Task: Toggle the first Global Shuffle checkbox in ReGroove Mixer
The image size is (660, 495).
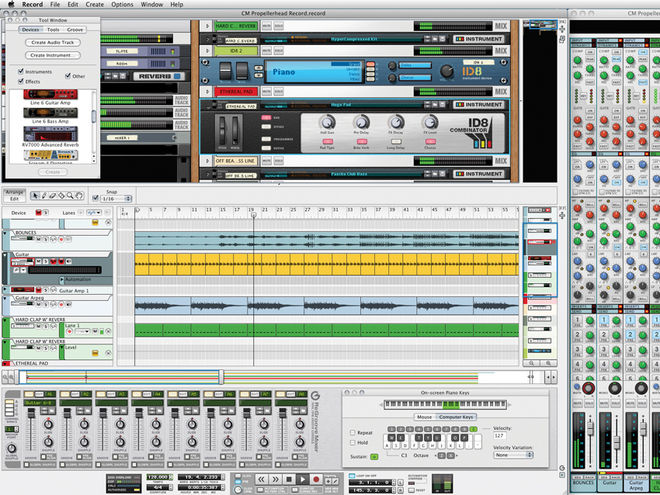Action: 26,465
